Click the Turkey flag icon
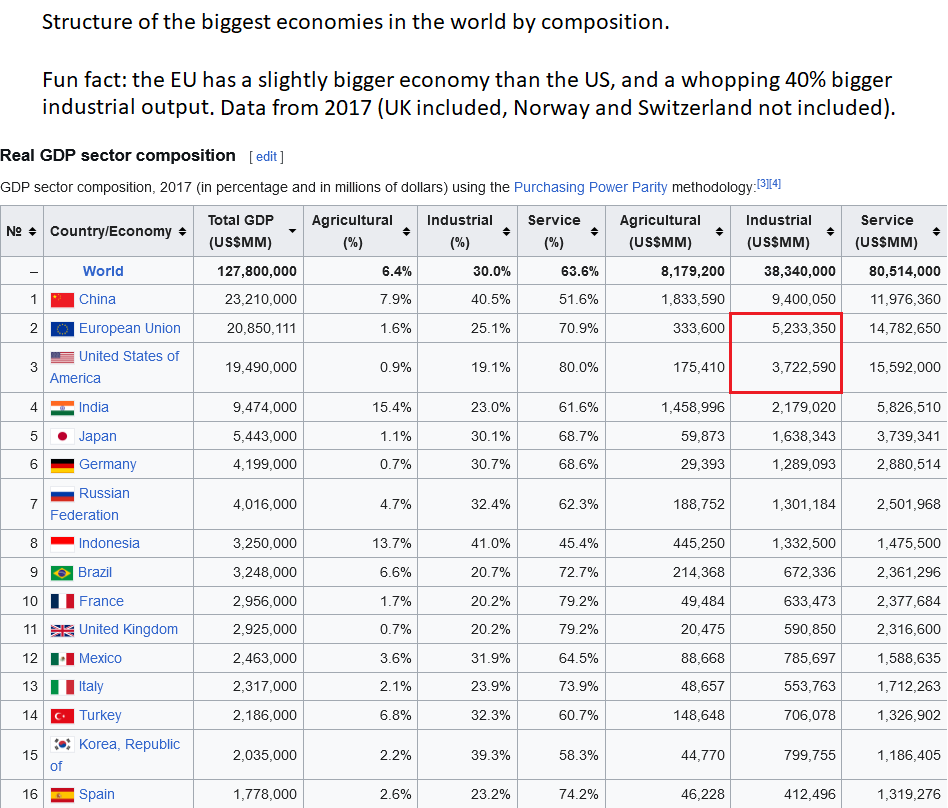Viewport: 948px width, 808px height. coord(62,716)
